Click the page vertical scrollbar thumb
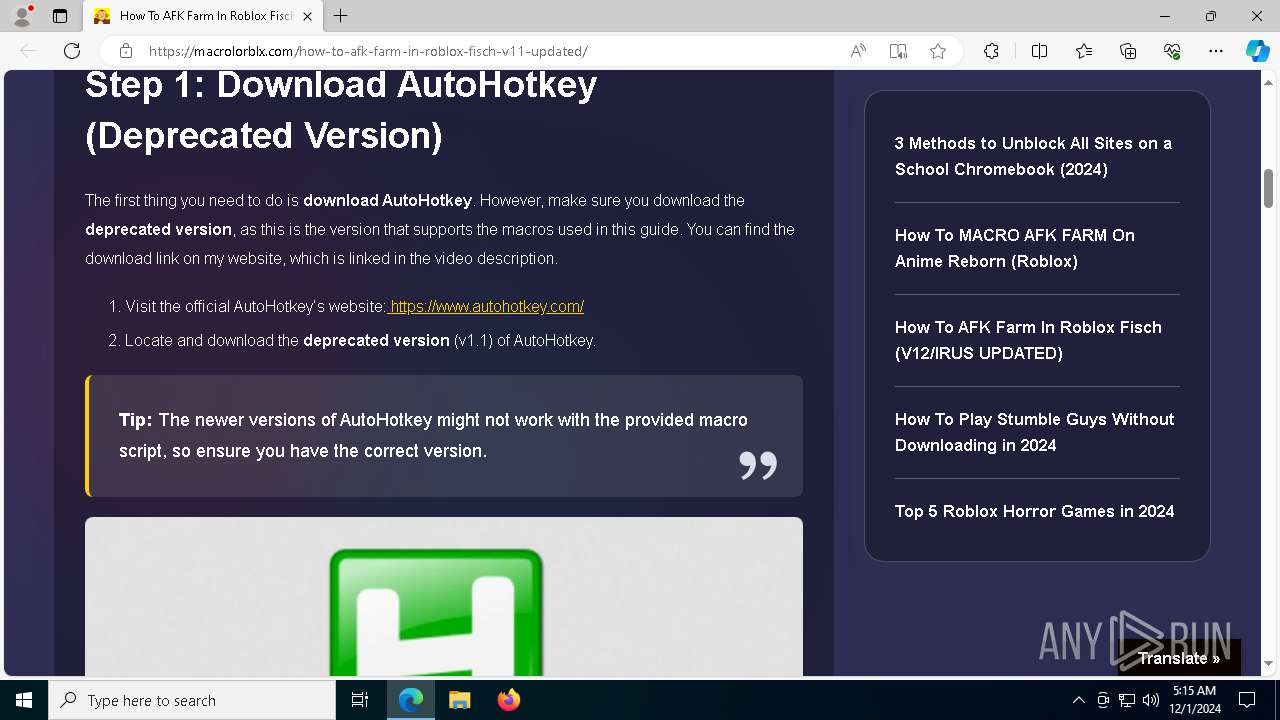This screenshot has height=720, width=1280. tap(1268, 188)
